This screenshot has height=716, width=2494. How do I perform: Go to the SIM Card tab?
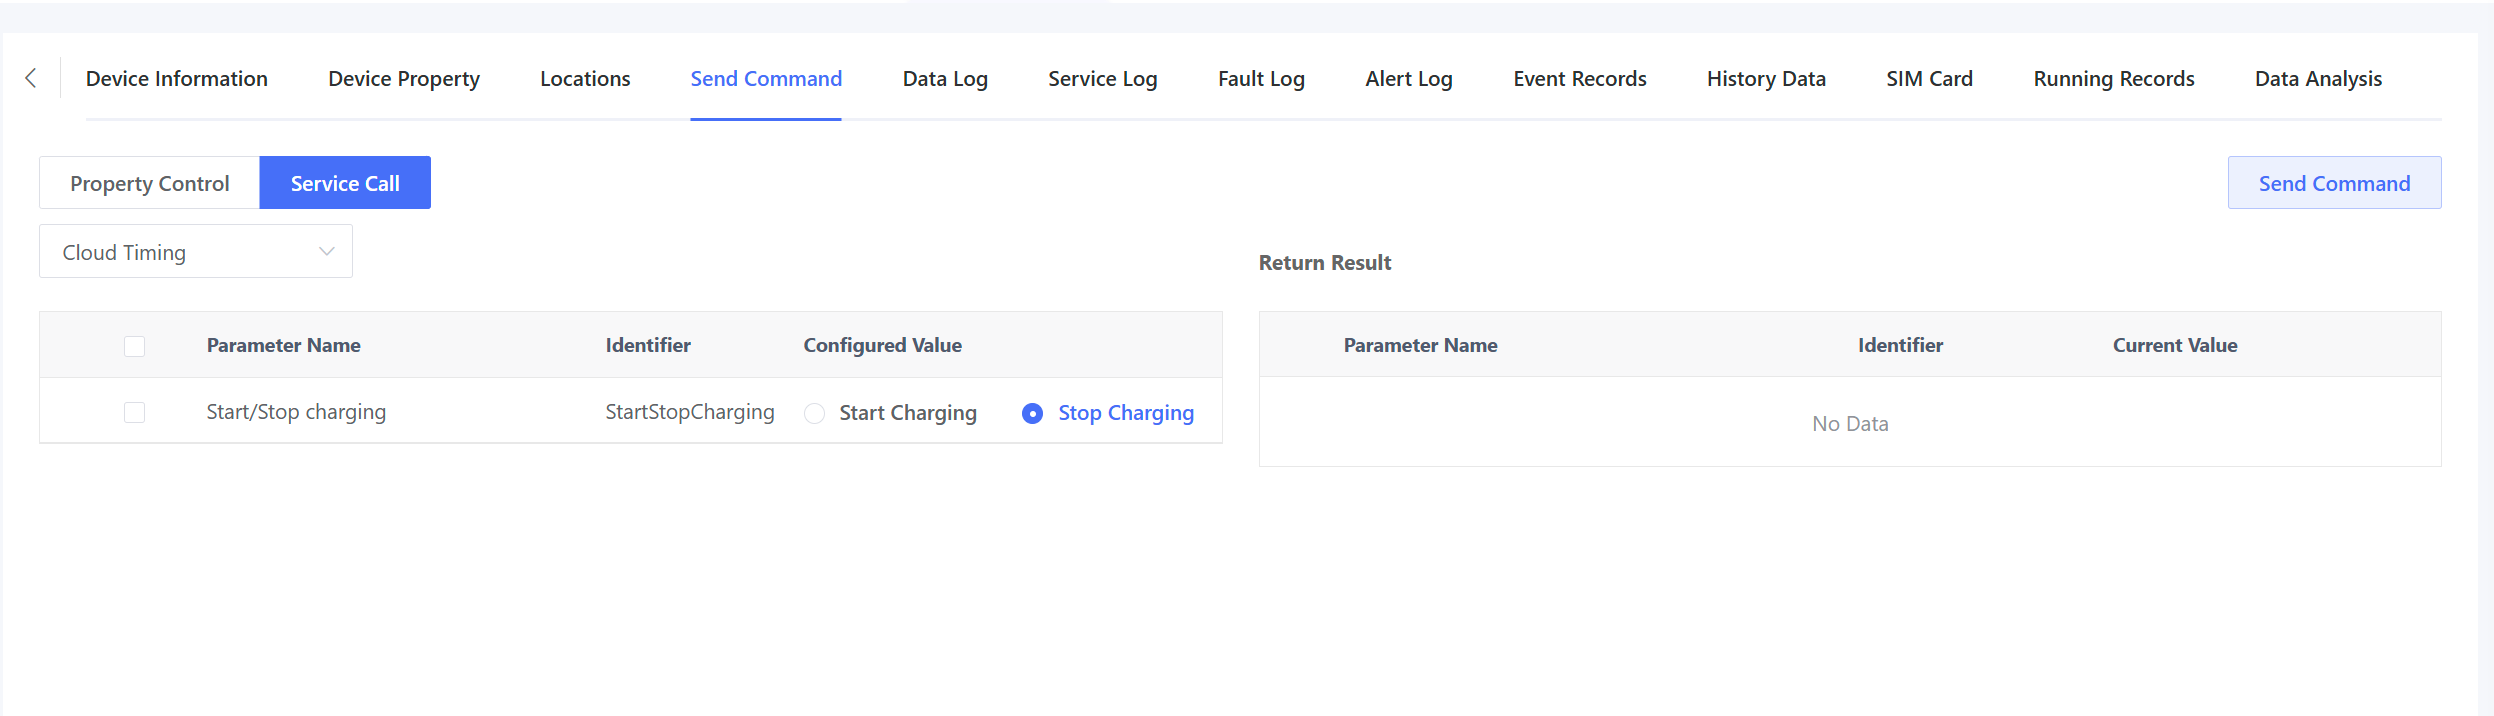coord(1929,79)
